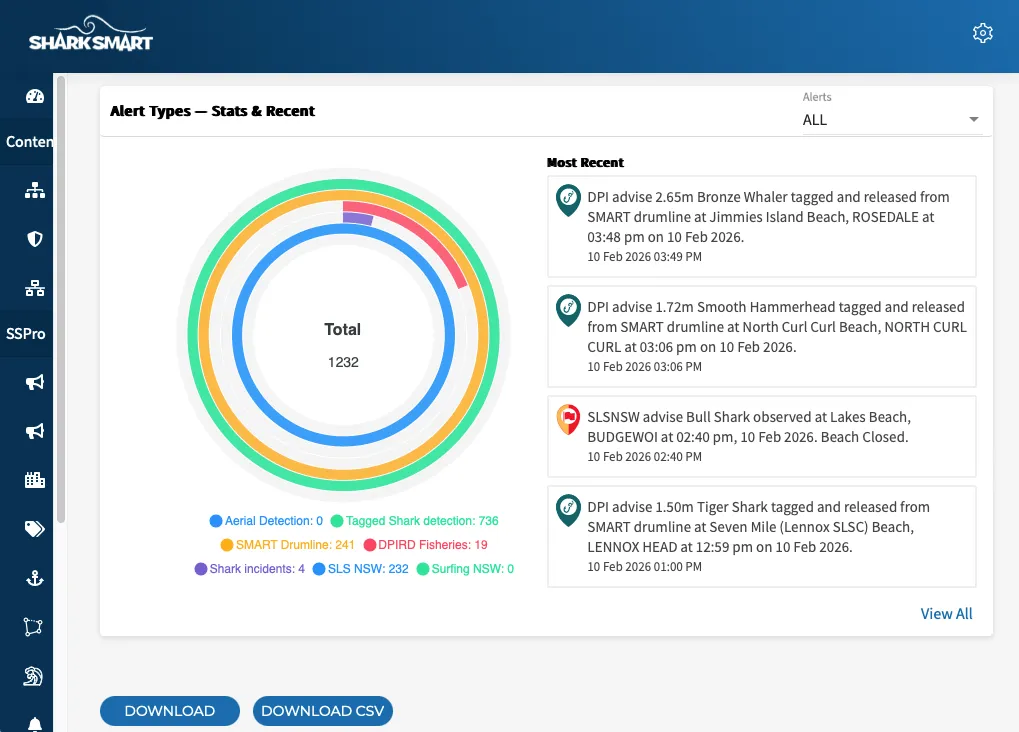This screenshot has height=732, width=1019.
Task: Click the hook marker icon beside Tiger Shark alert
Action: tap(568, 510)
